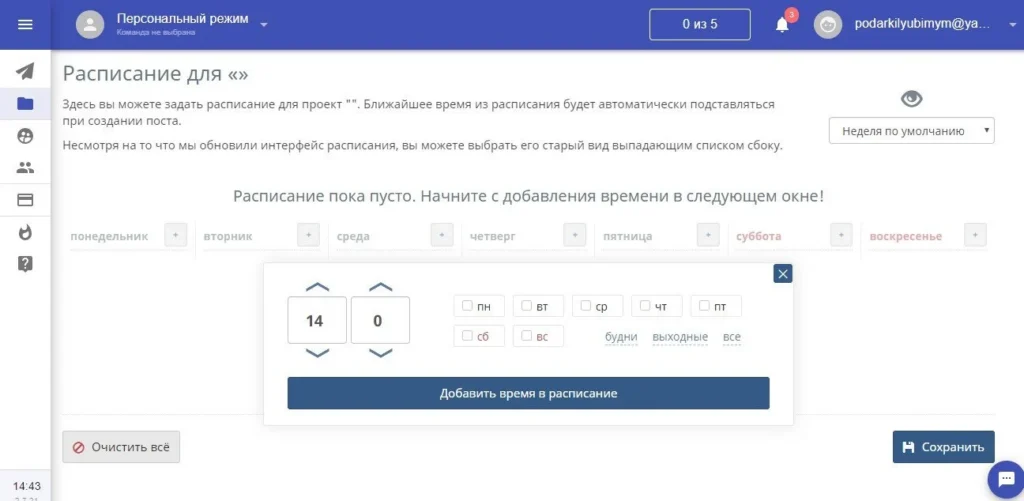Open the hamburger menu
Screen dimensions: 1024x501
pos(25,25)
